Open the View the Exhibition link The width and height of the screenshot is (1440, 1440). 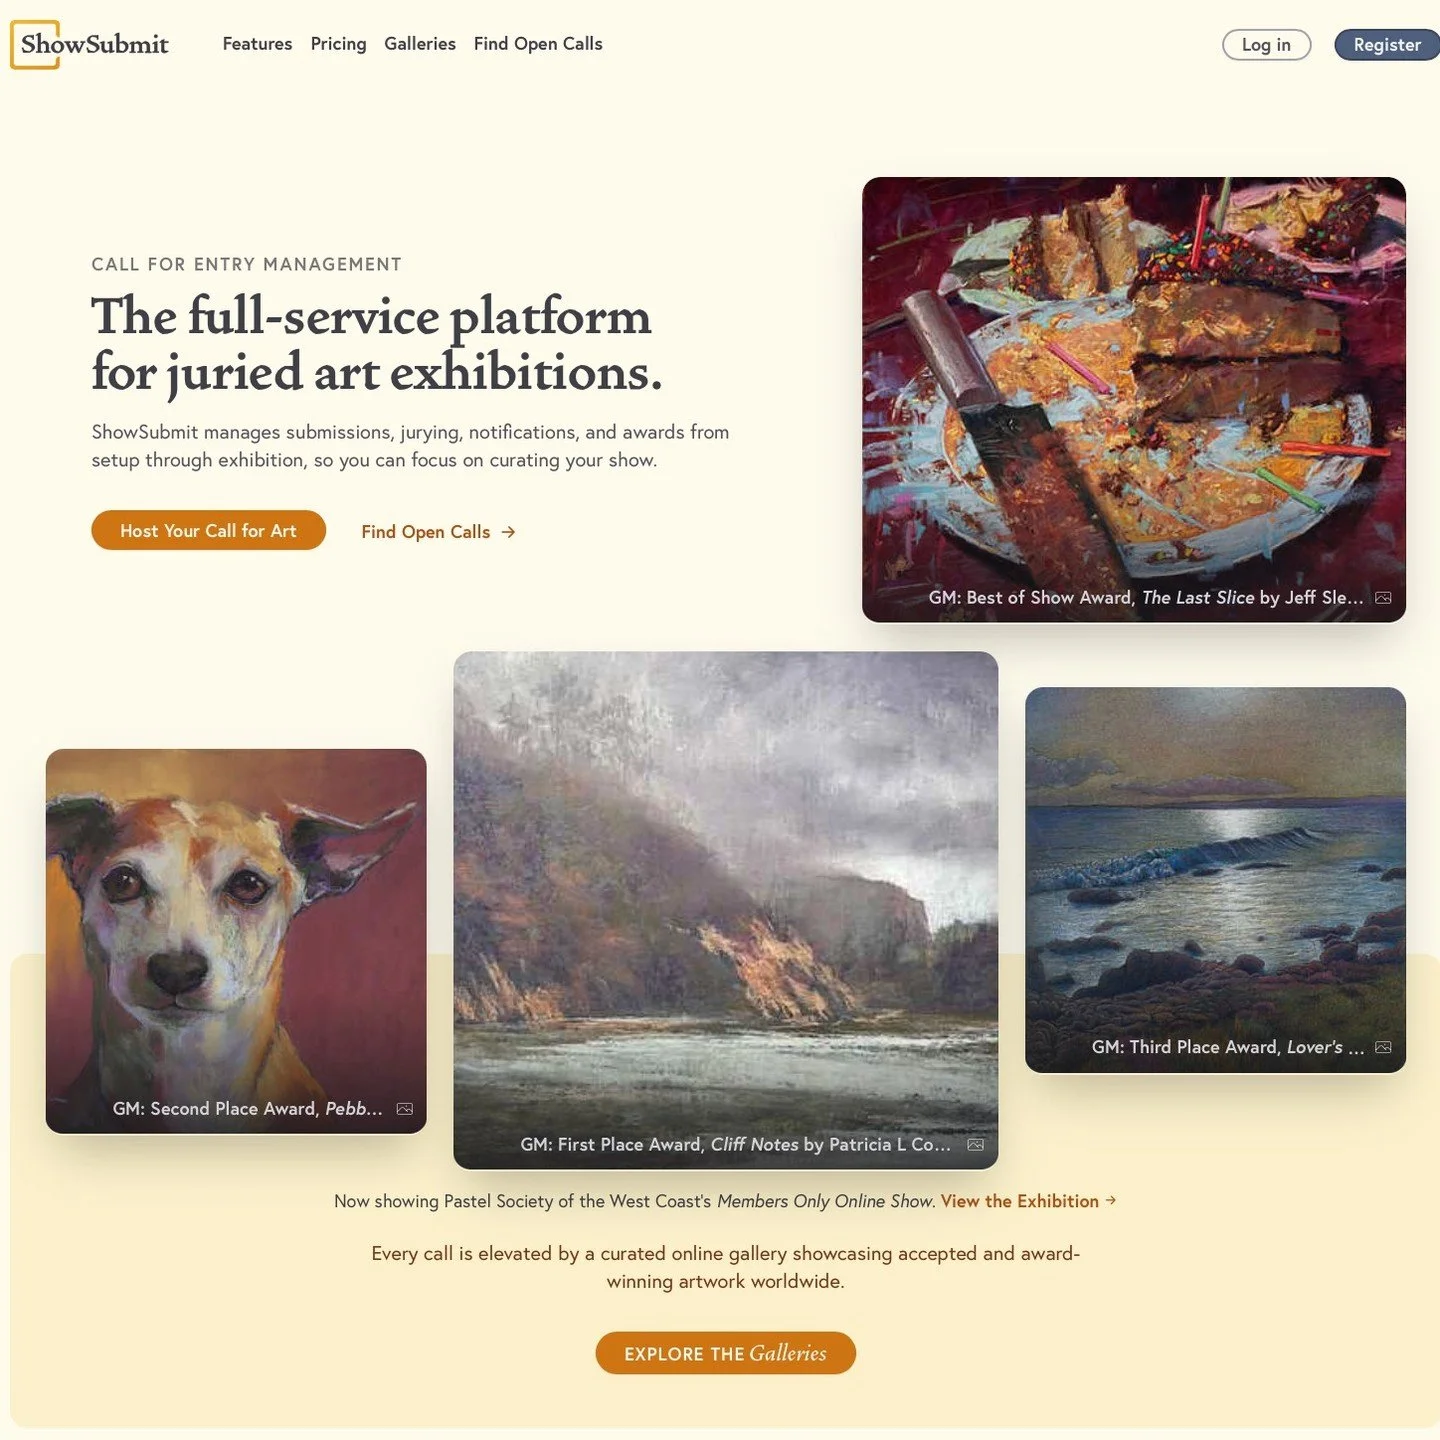click(1020, 1201)
